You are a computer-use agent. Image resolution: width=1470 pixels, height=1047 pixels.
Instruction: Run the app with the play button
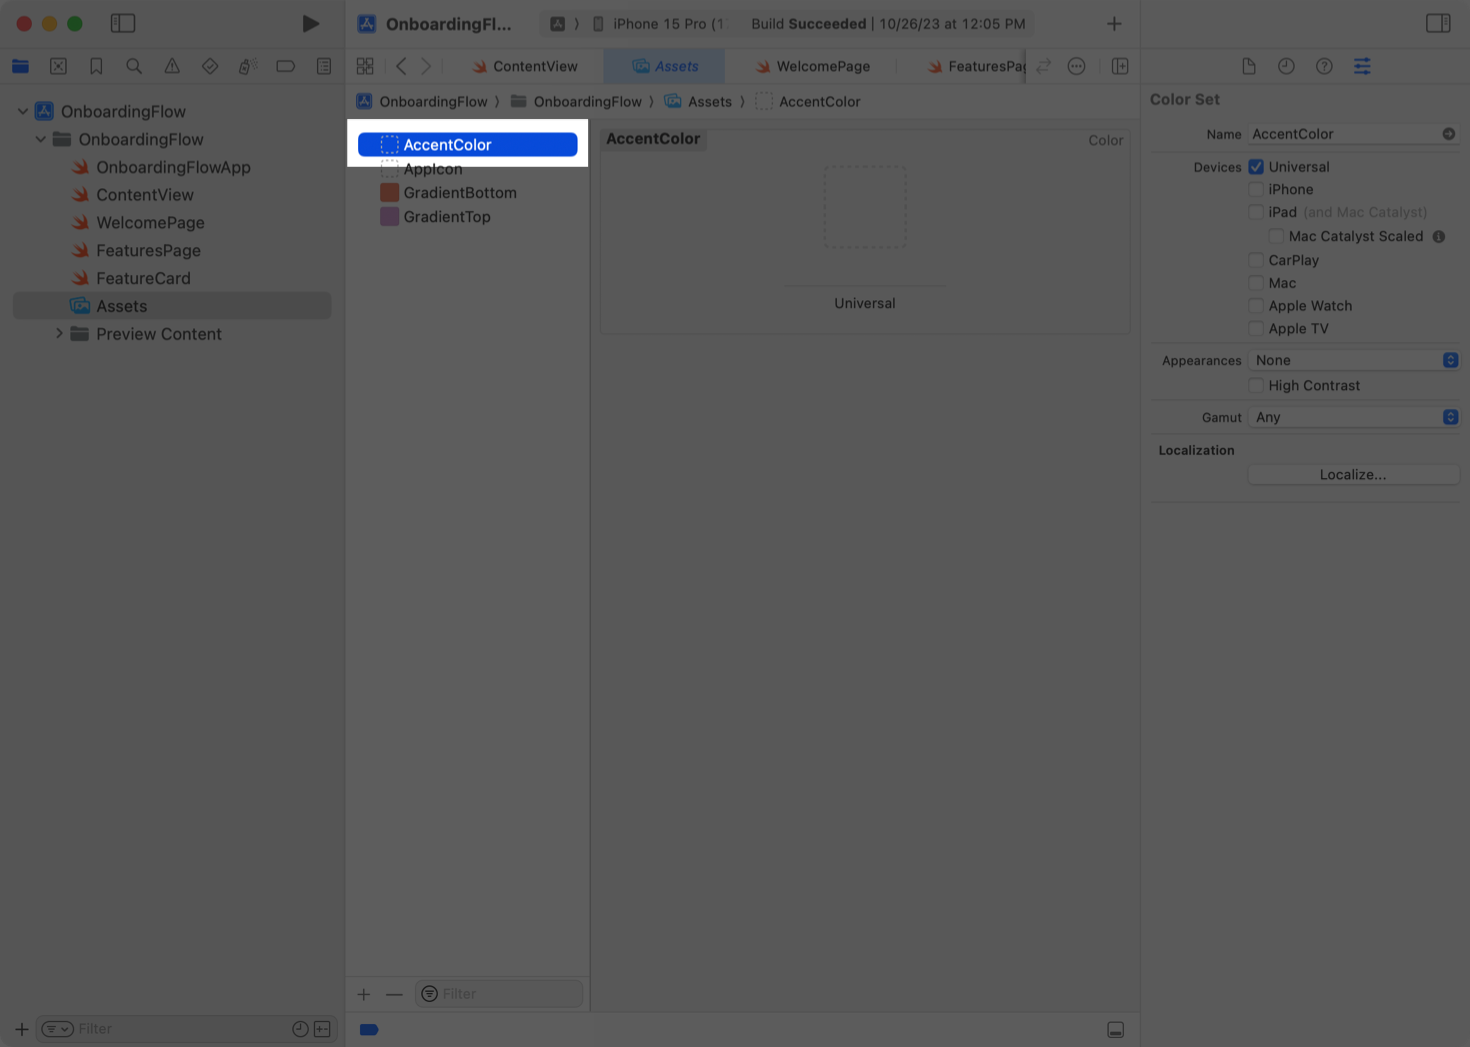click(310, 23)
